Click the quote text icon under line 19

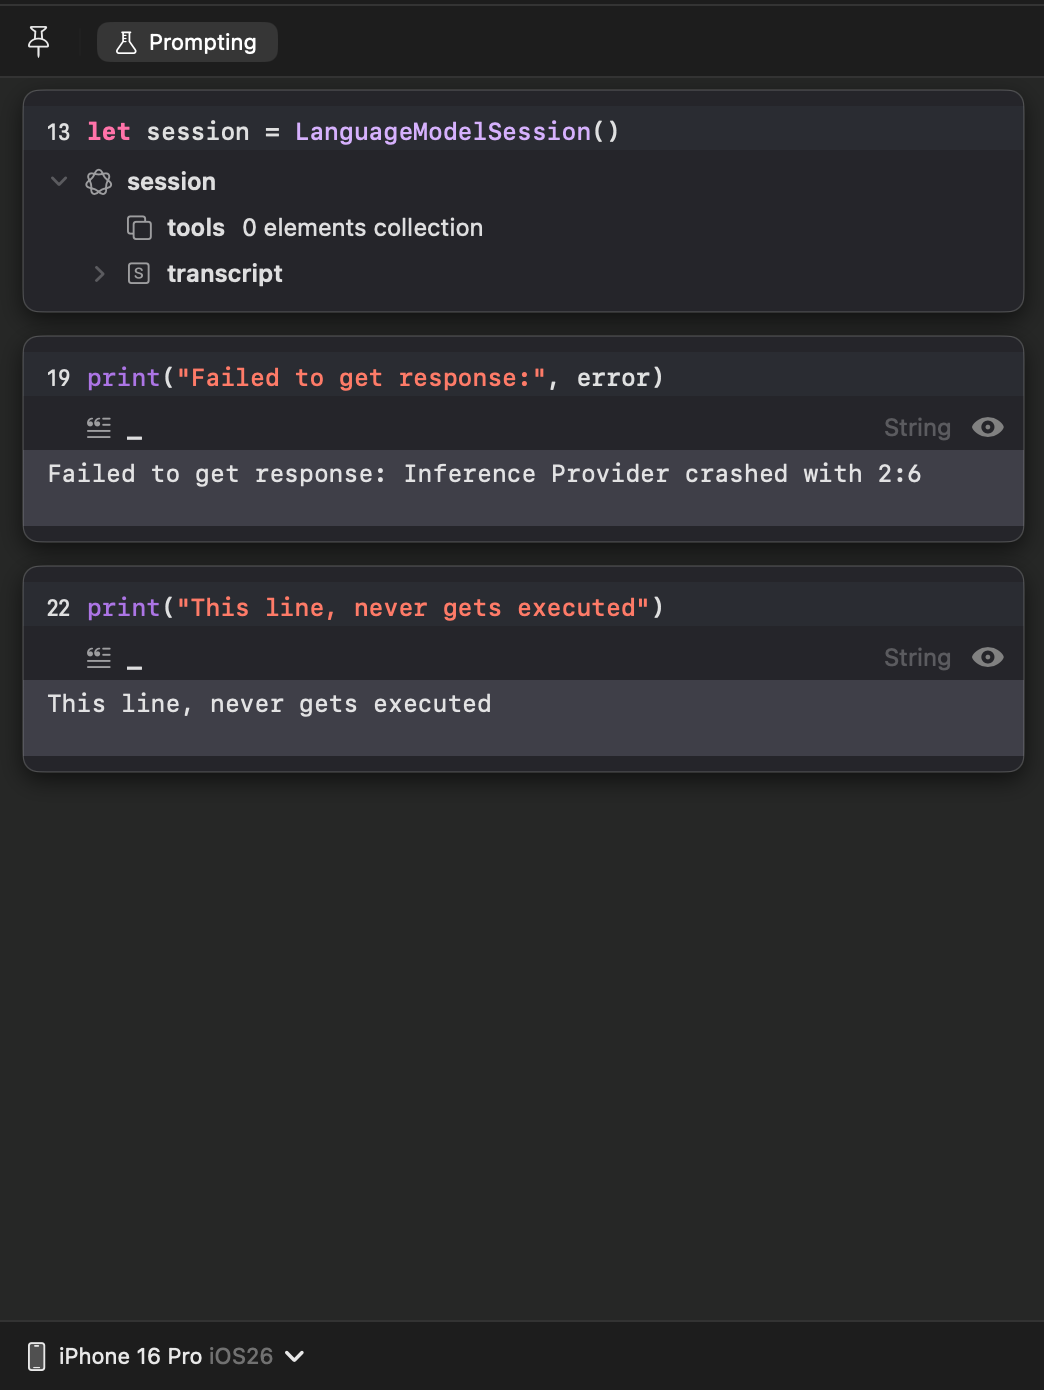coord(99,428)
